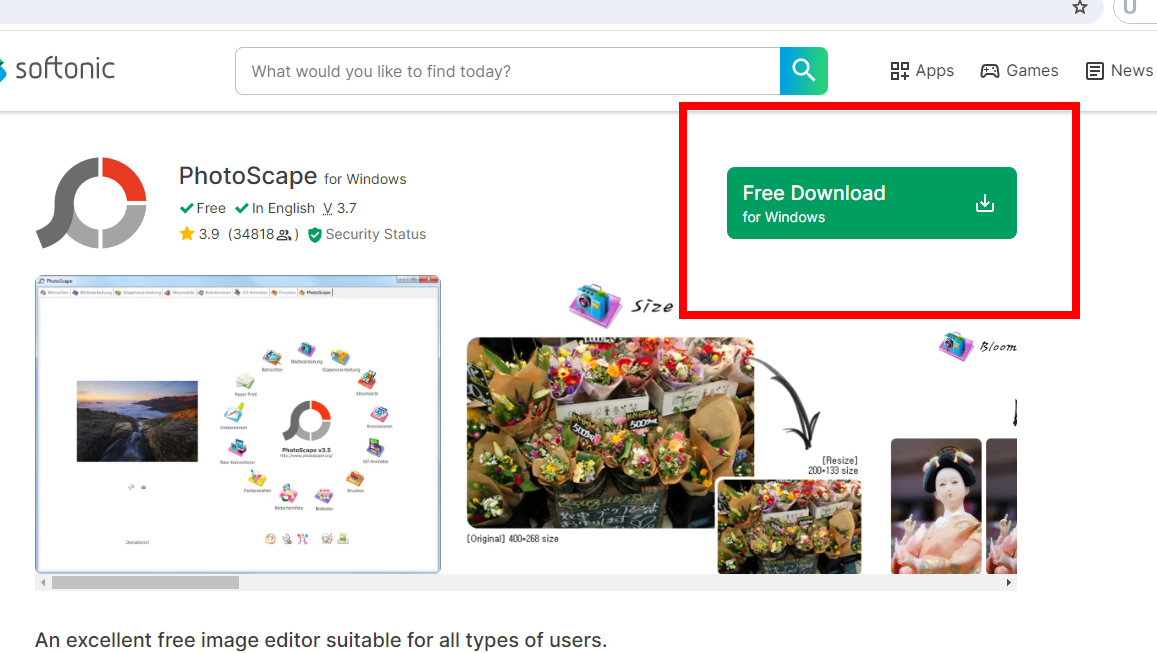Click the version 3.7 text
This screenshot has height=653, width=1157.
[339, 208]
